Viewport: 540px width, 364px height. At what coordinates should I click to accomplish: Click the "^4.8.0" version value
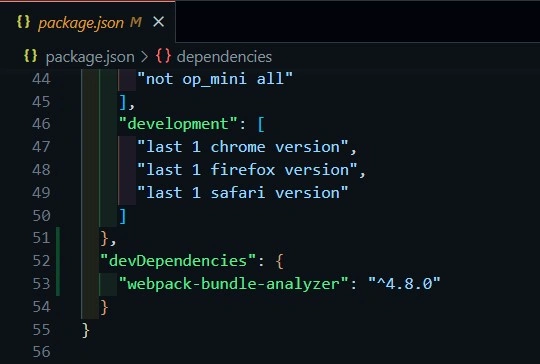pyautogui.click(x=404, y=284)
